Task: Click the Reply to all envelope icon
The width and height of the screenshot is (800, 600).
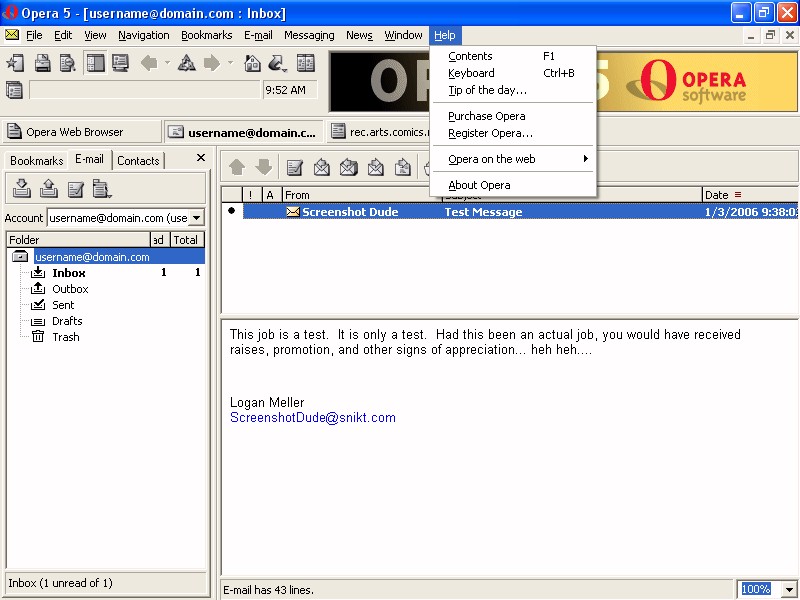Action: coord(349,167)
